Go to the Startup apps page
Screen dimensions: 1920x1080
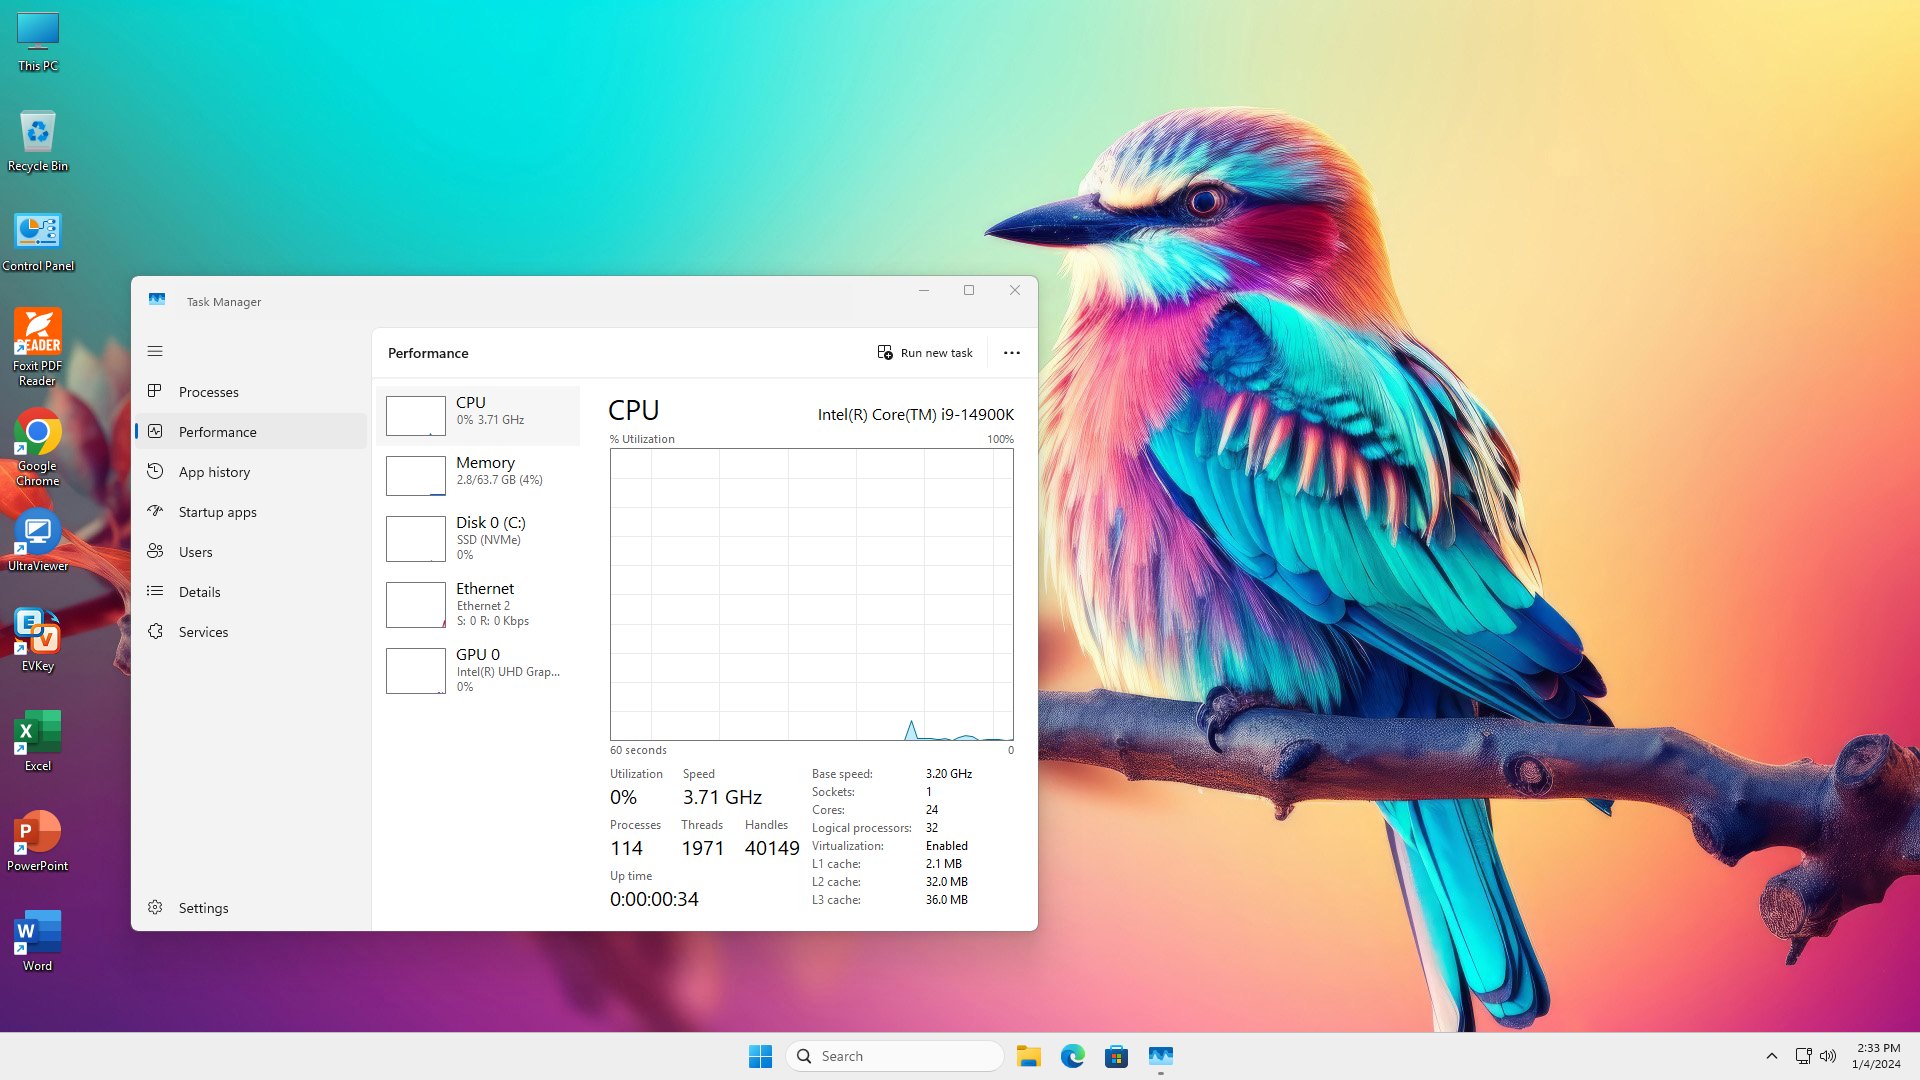pos(217,512)
